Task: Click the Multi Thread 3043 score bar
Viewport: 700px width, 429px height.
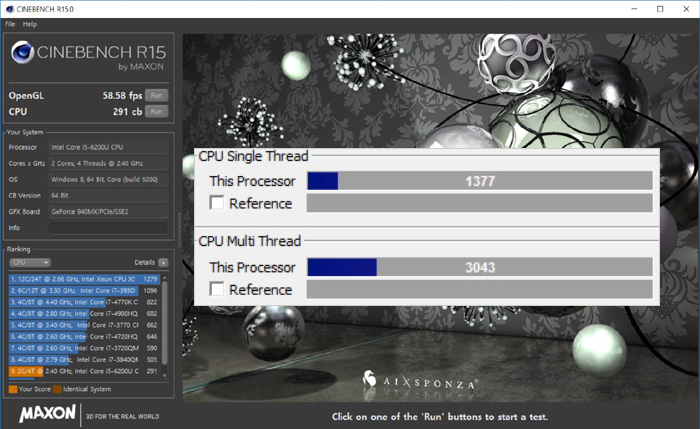Action: pos(480,267)
